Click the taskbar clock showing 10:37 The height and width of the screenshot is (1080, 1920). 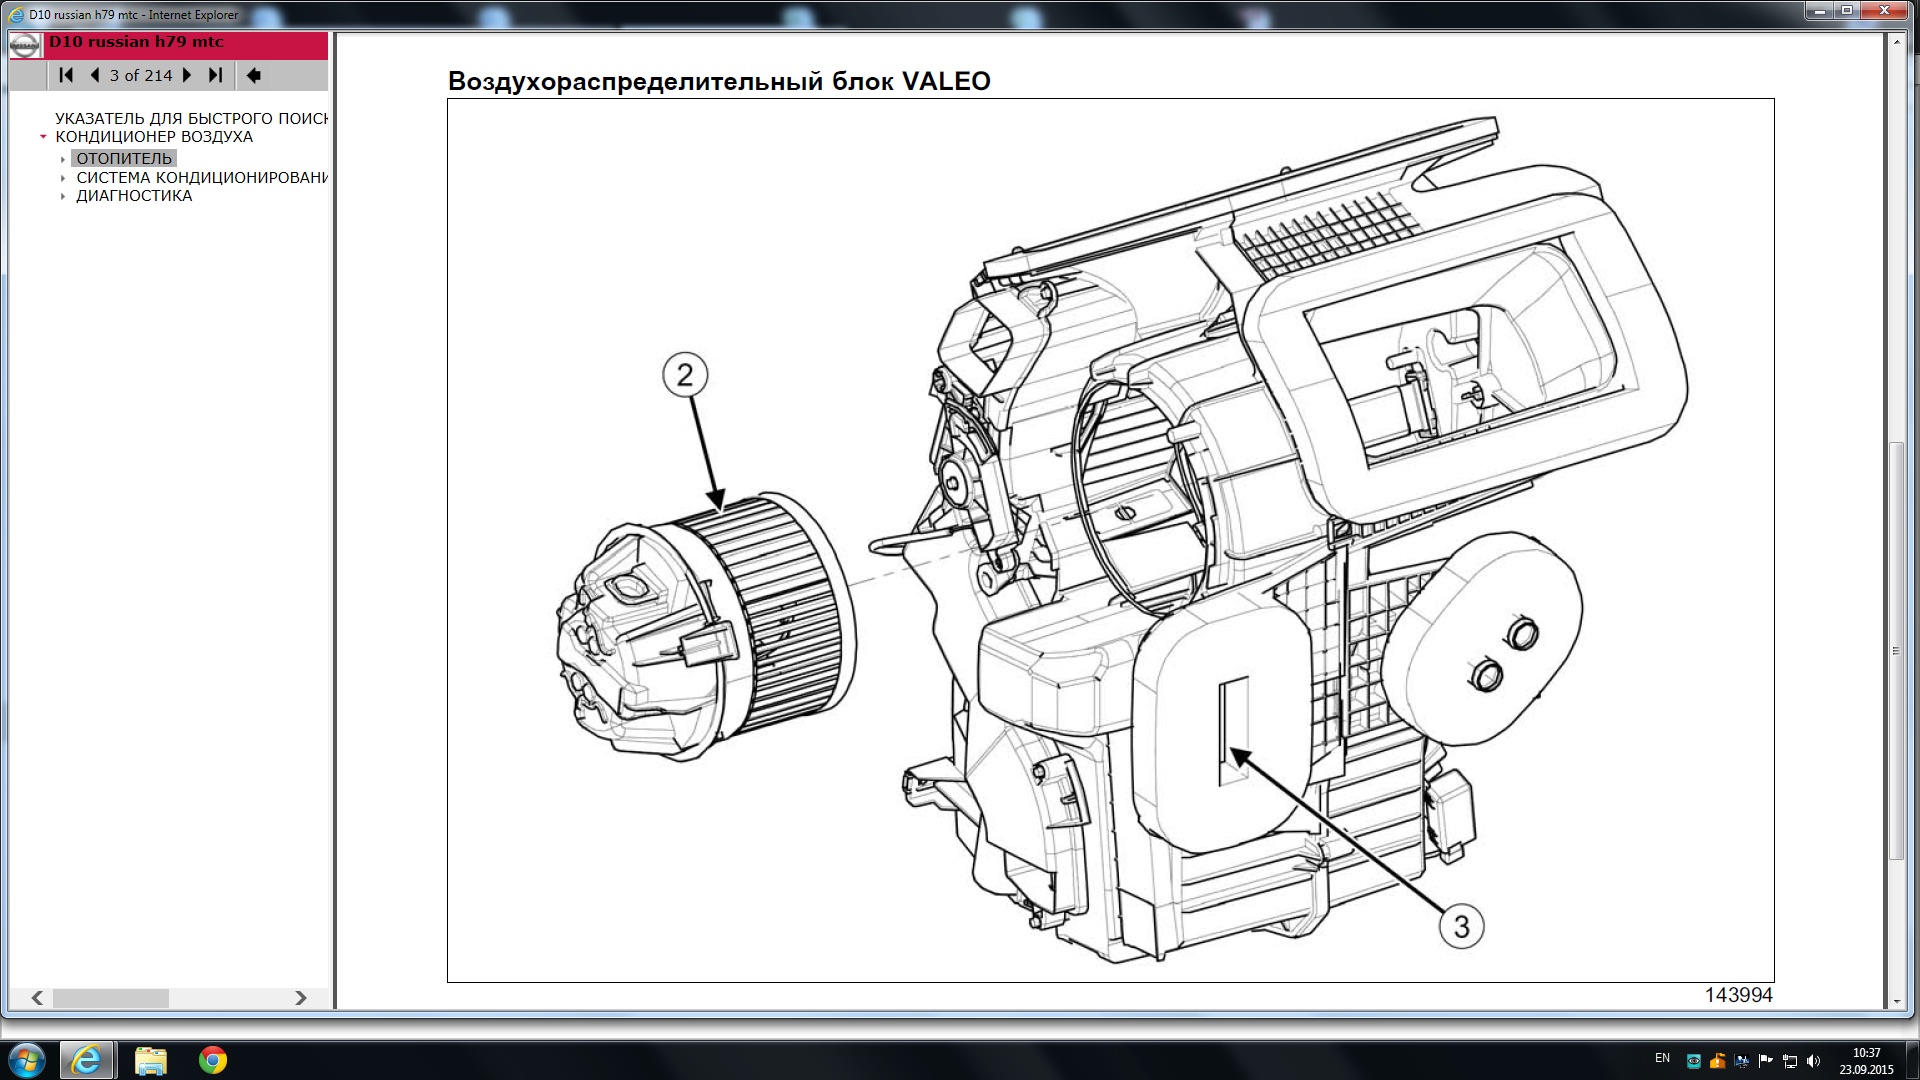(x=1866, y=1061)
